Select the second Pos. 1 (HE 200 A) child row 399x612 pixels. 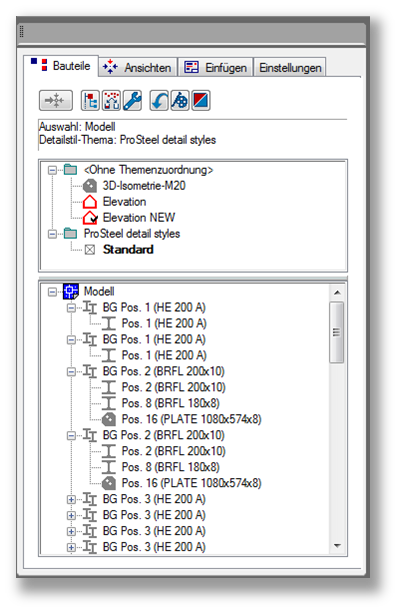(164, 356)
